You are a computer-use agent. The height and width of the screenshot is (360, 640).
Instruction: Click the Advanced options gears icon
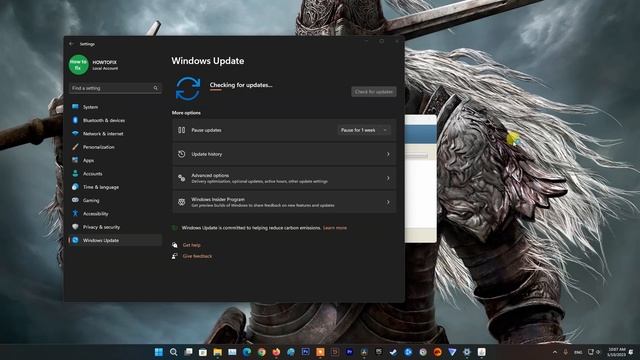(182, 178)
